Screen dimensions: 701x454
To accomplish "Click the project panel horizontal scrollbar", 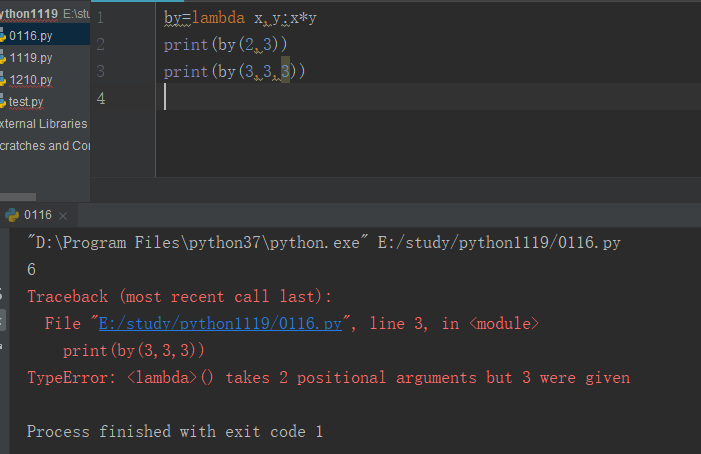I will 18,197.
